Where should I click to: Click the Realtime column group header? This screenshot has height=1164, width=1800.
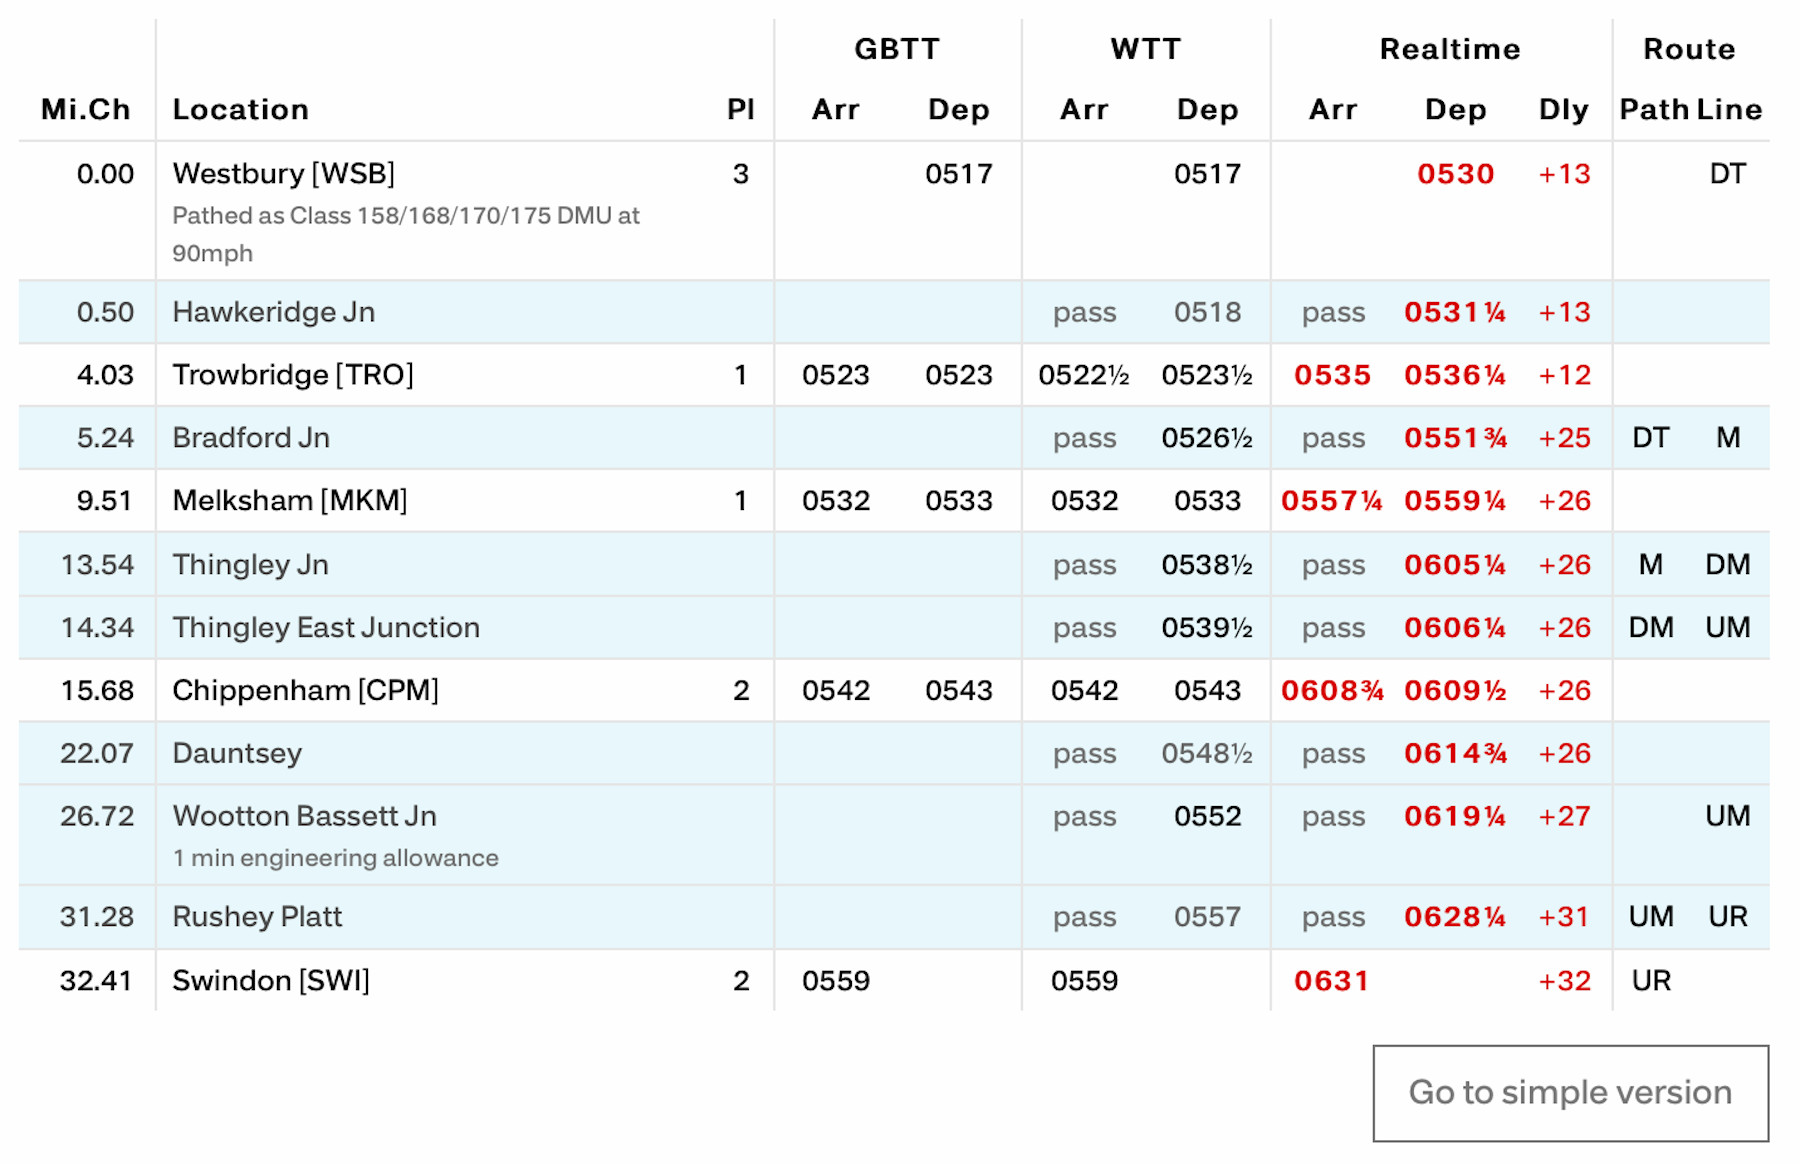(x=1449, y=49)
